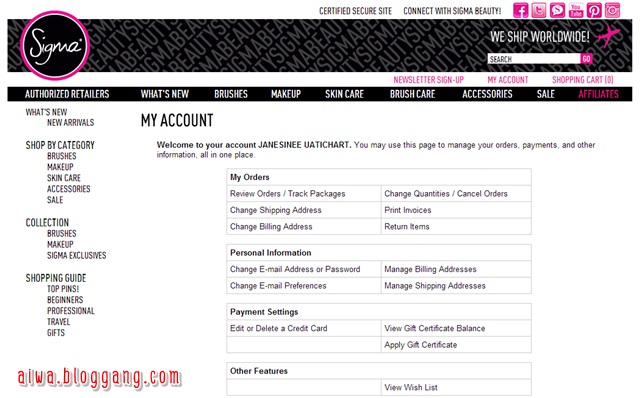Click the pink GO search button
The image size is (640, 398).
click(x=586, y=59)
